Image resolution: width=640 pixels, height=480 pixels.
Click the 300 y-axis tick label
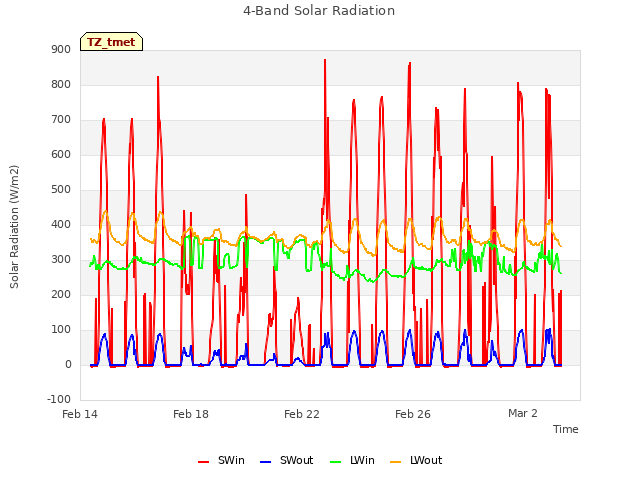click(x=61, y=260)
